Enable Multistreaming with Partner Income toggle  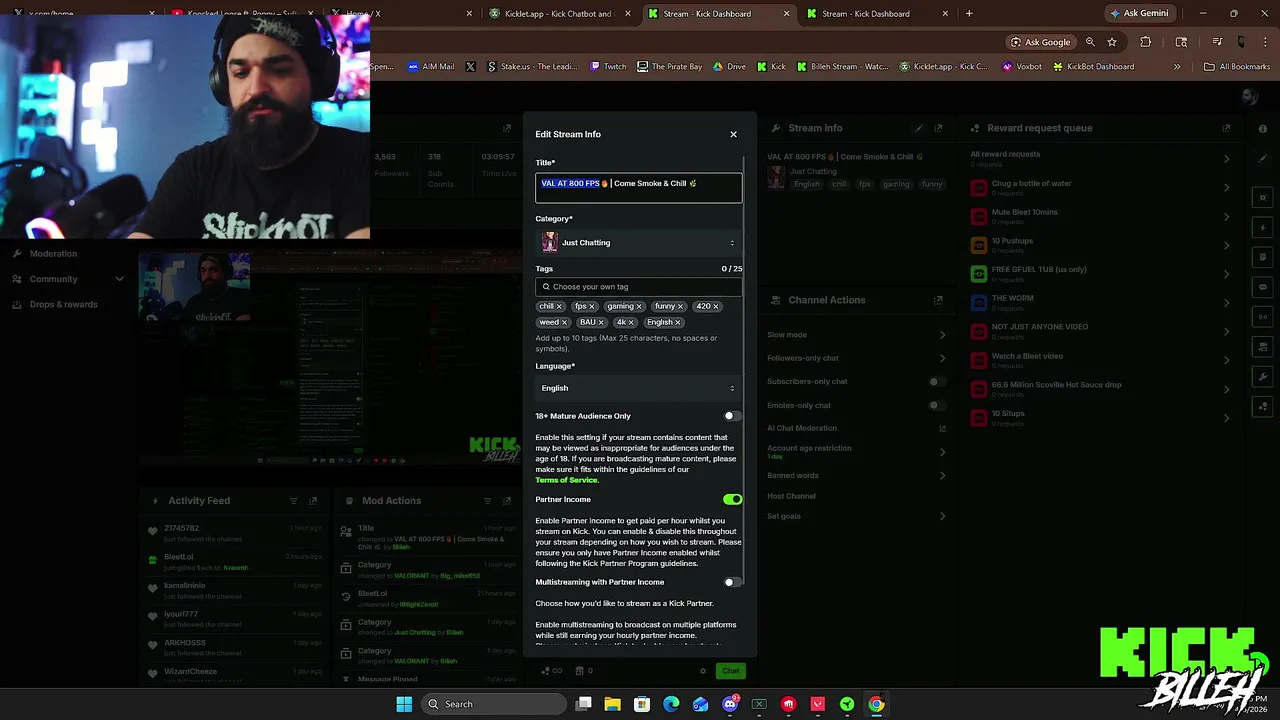(x=733, y=582)
